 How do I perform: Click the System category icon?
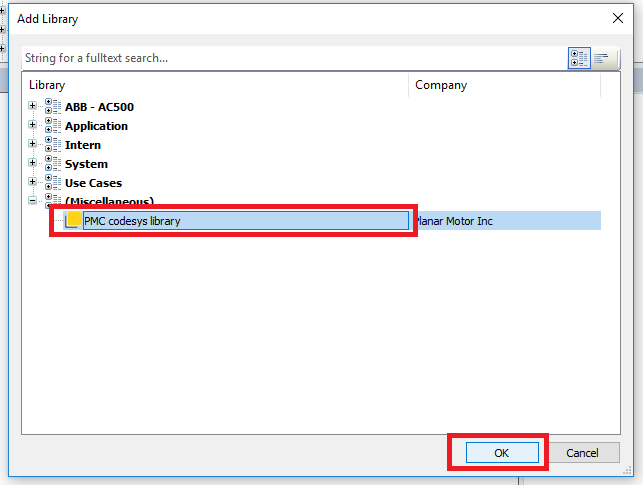[x=53, y=164]
